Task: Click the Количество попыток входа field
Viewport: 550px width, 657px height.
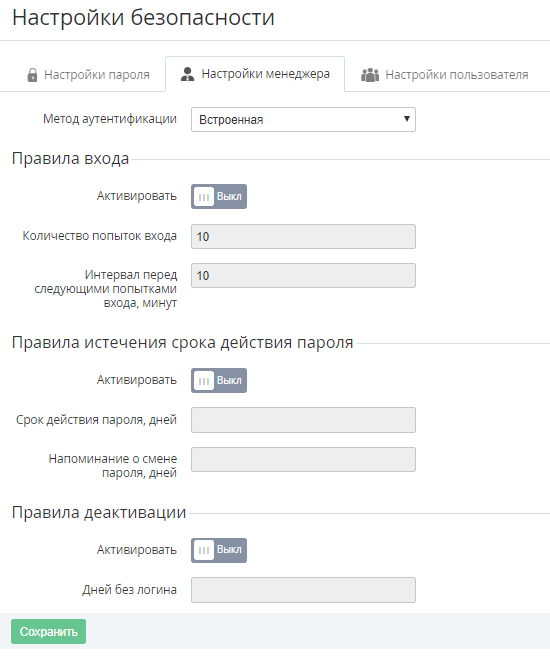Action: [303, 236]
